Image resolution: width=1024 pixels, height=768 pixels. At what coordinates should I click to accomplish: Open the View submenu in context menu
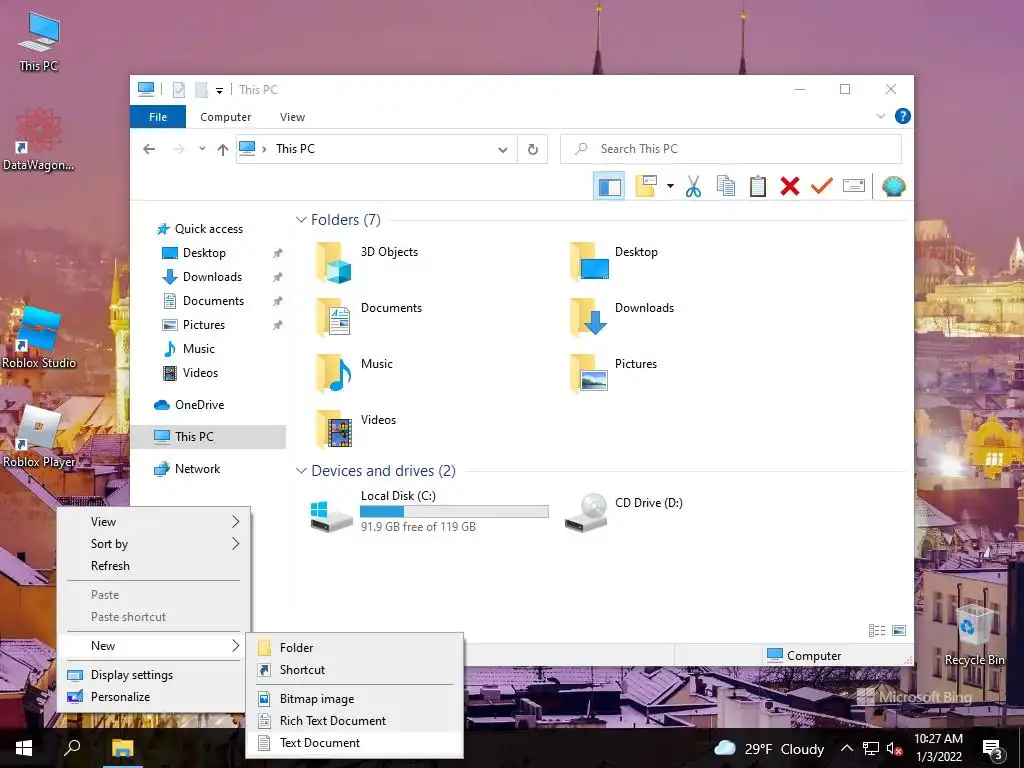pyautogui.click(x=153, y=522)
